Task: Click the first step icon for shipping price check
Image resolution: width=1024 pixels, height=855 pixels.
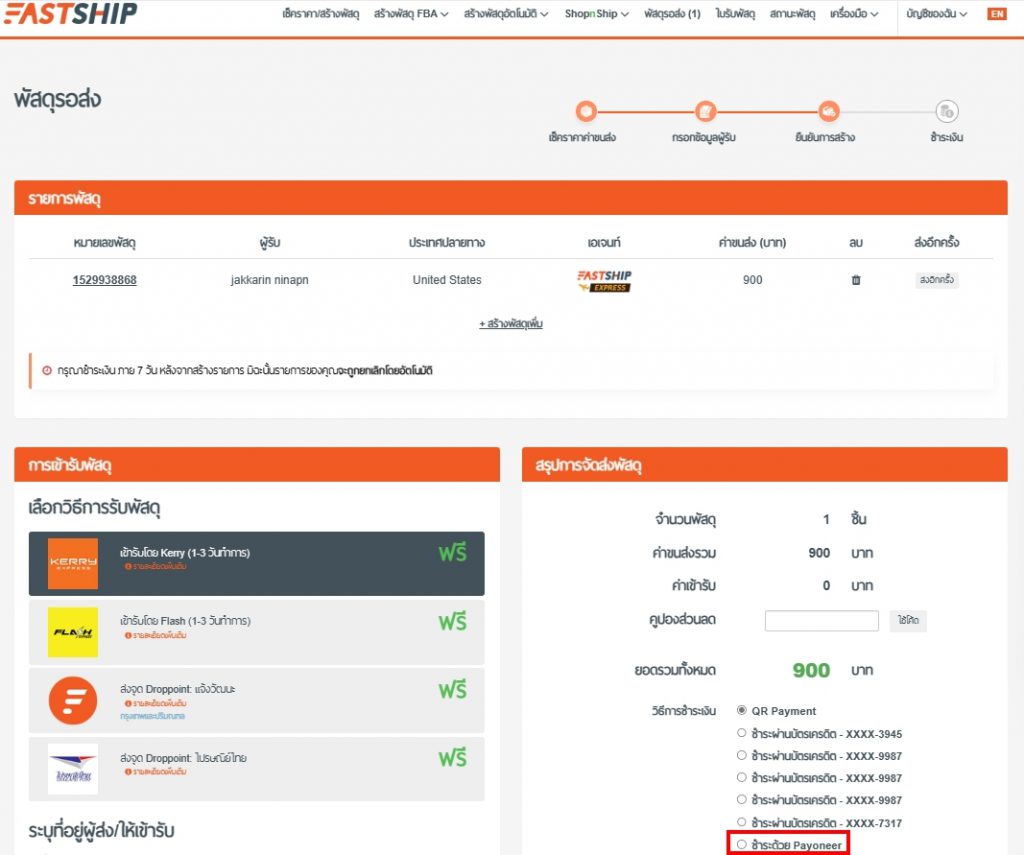Action: (586, 111)
